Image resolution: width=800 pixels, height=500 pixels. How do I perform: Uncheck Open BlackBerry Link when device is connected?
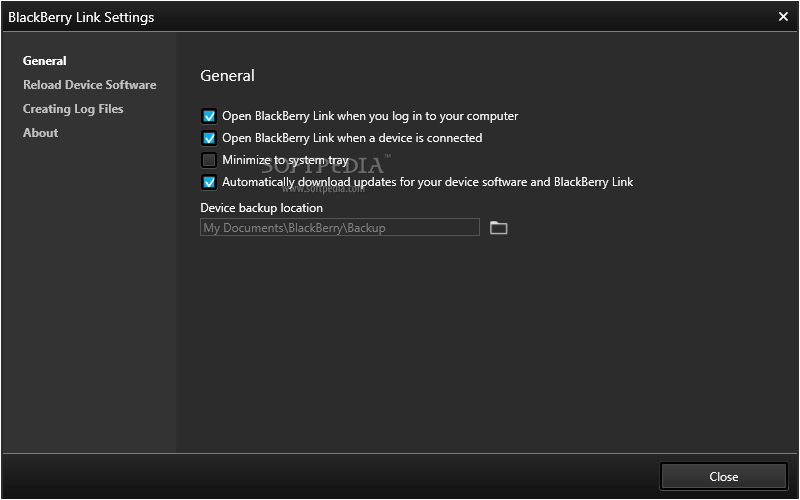click(209, 138)
